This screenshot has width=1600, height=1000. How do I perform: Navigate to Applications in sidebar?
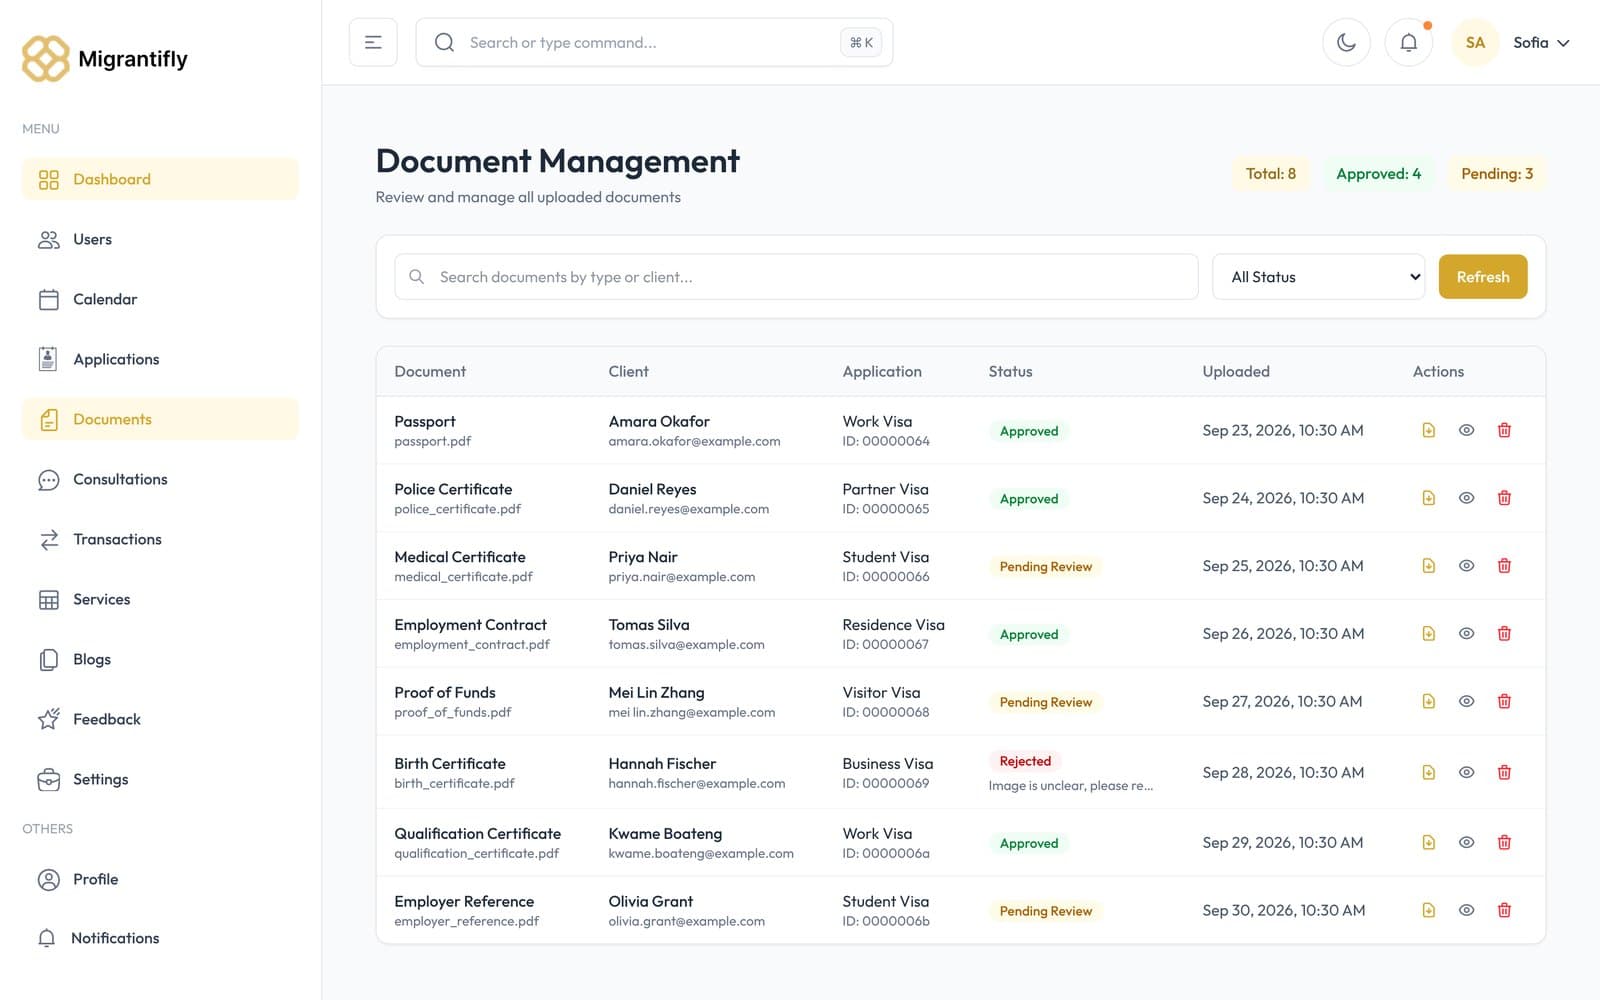point(160,359)
